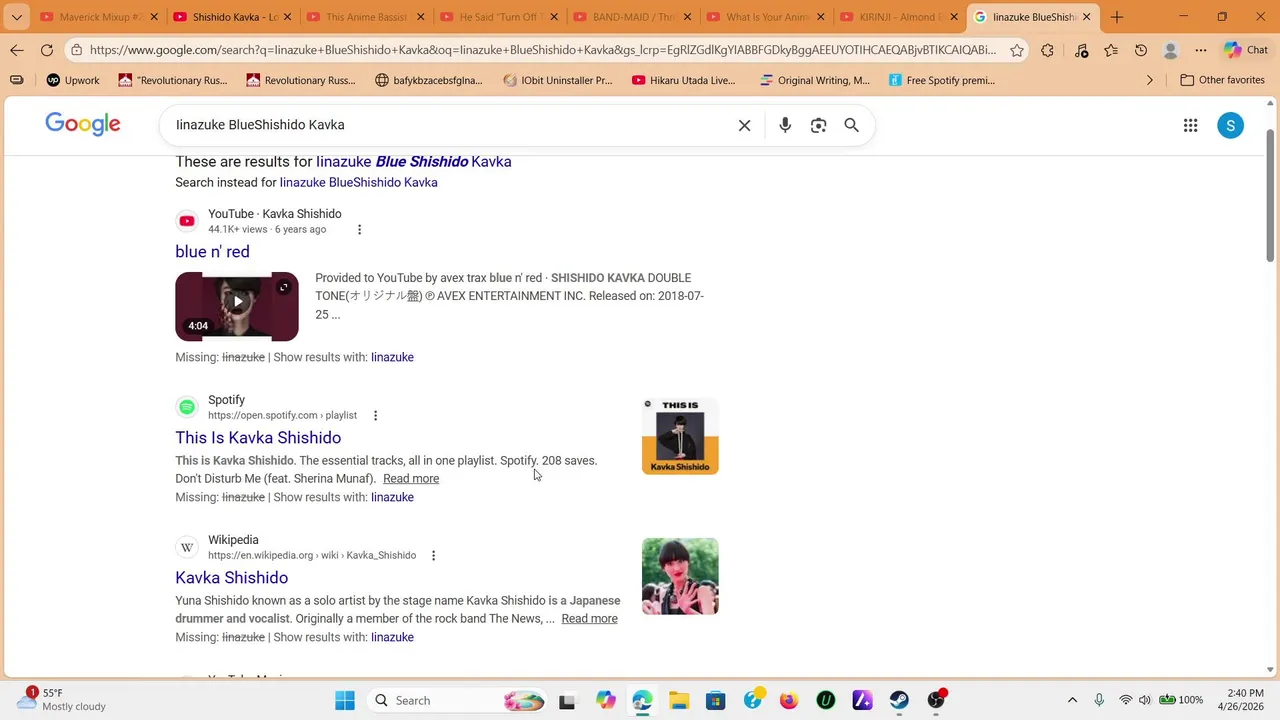
Task: Open Upwork bookmark
Action: [73, 80]
